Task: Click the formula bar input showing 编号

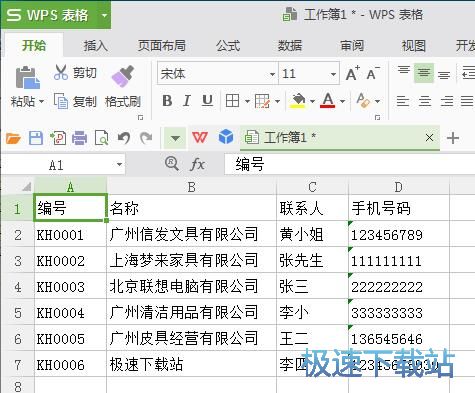Action: 350,164
